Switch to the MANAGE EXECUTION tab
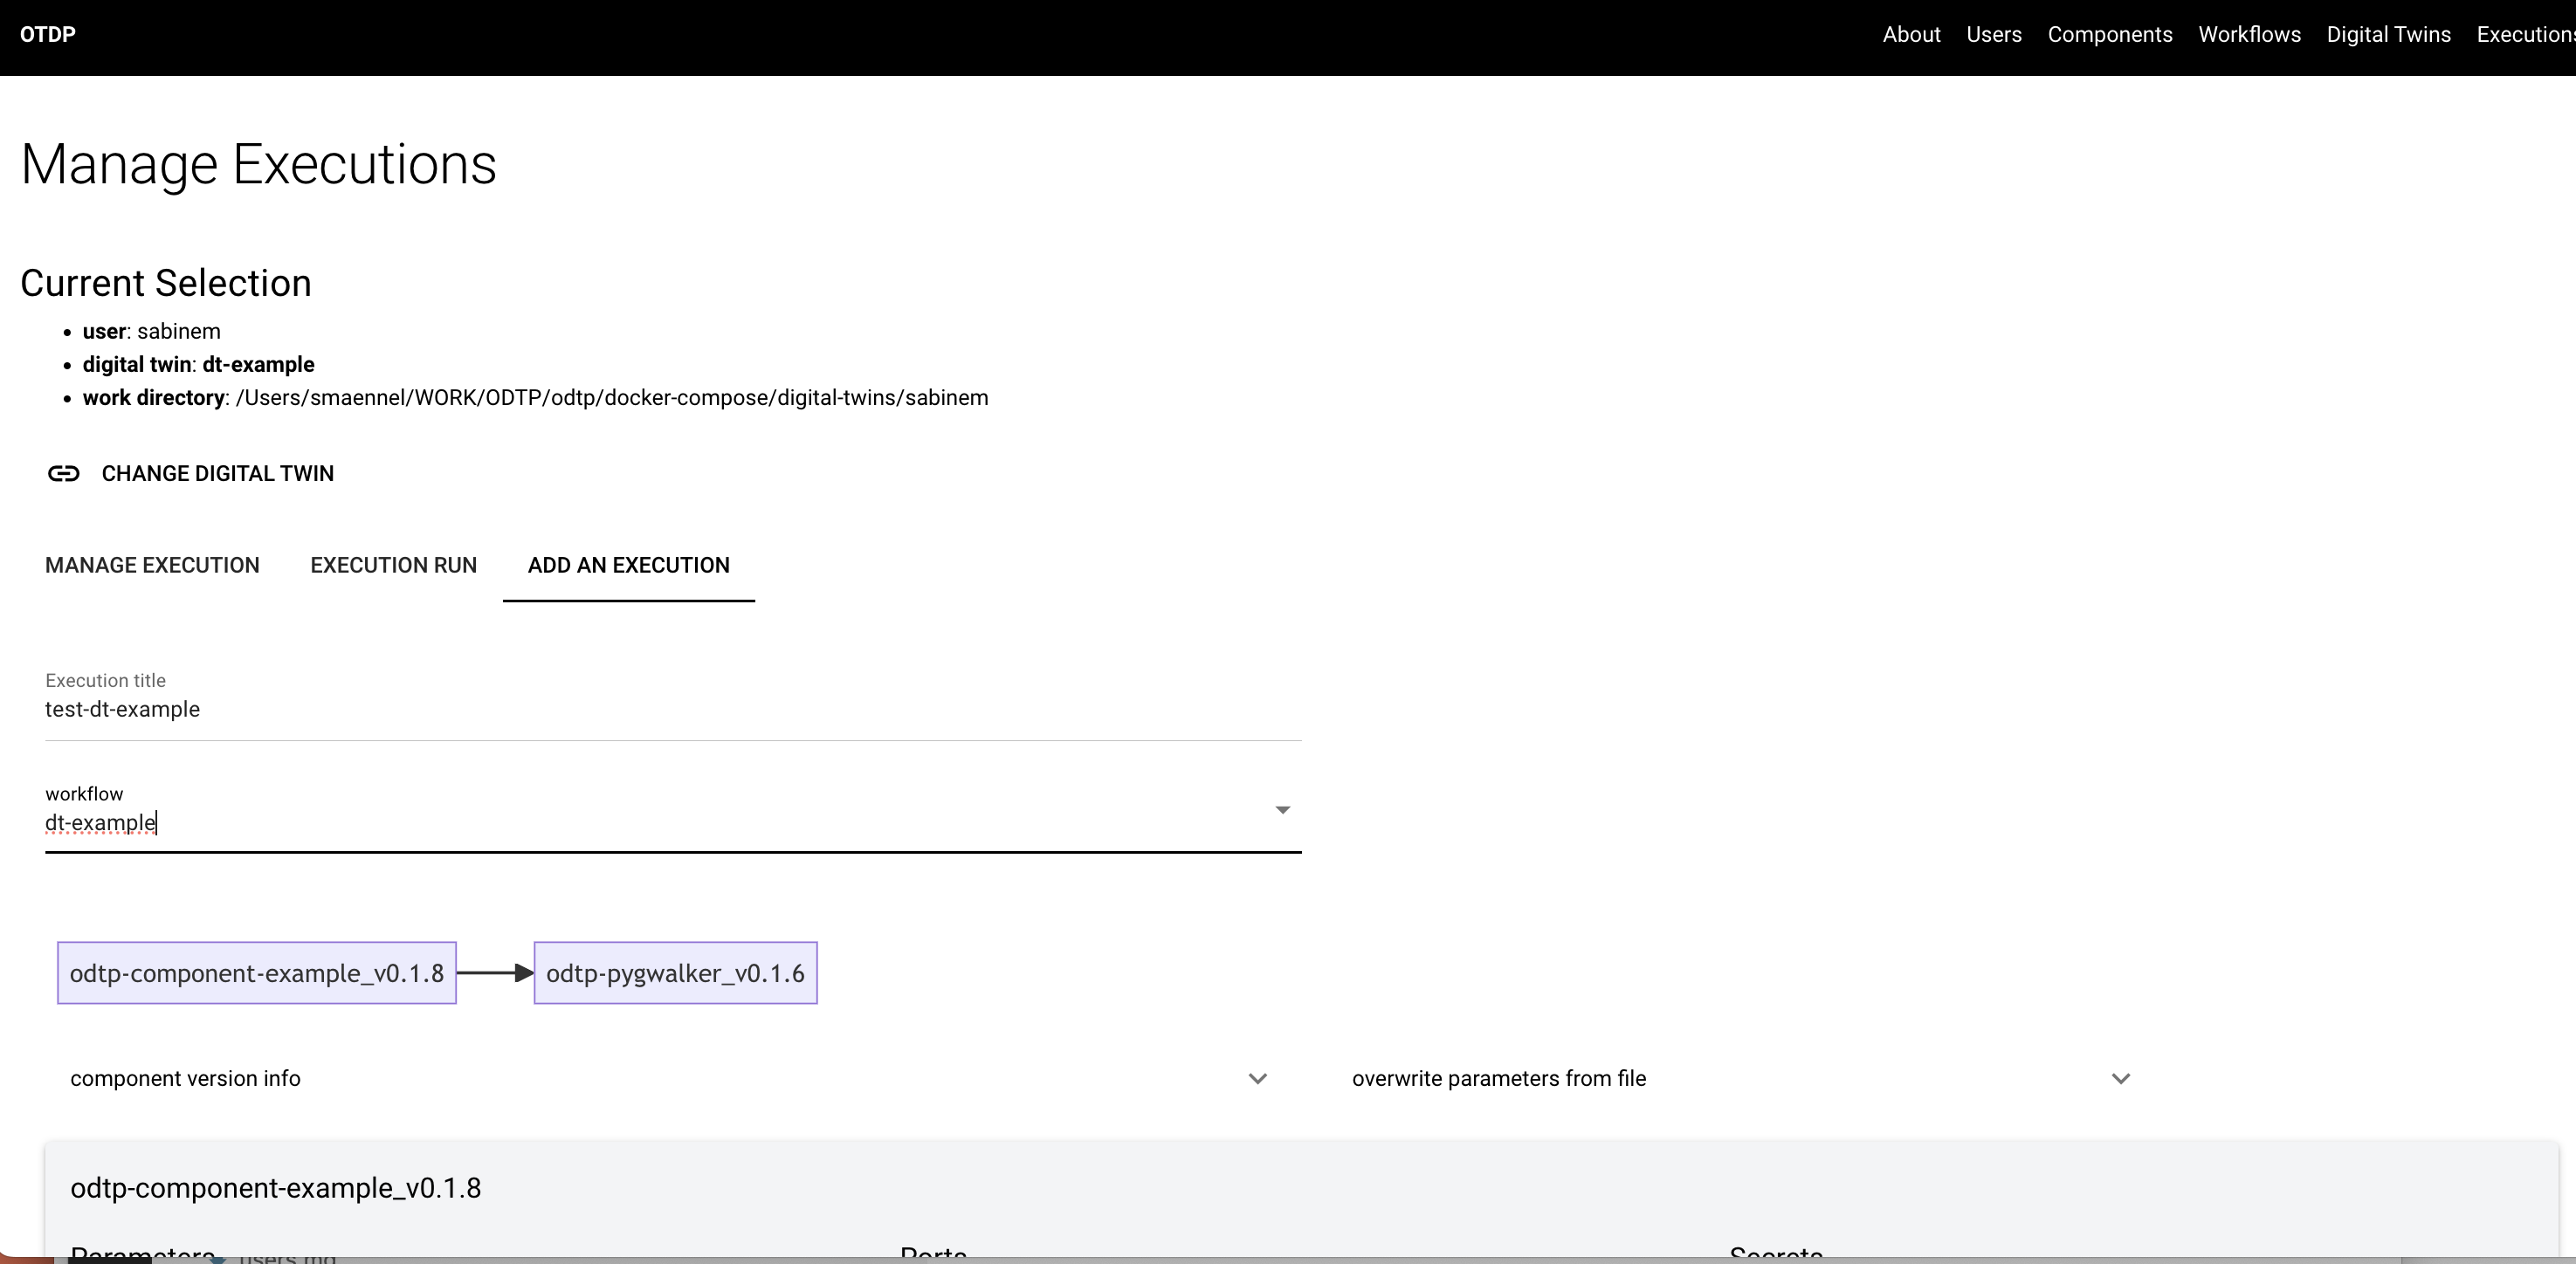The image size is (2576, 1264). tap(153, 565)
